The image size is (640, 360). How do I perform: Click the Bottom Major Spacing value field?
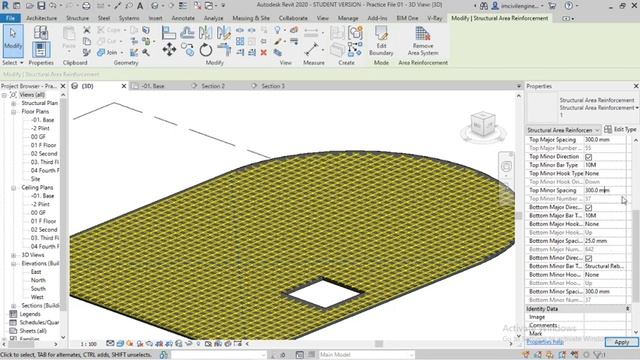605,241
